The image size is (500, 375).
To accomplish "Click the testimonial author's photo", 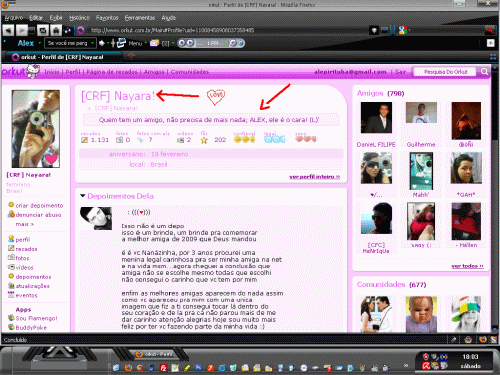I will [x=96, y=218].
